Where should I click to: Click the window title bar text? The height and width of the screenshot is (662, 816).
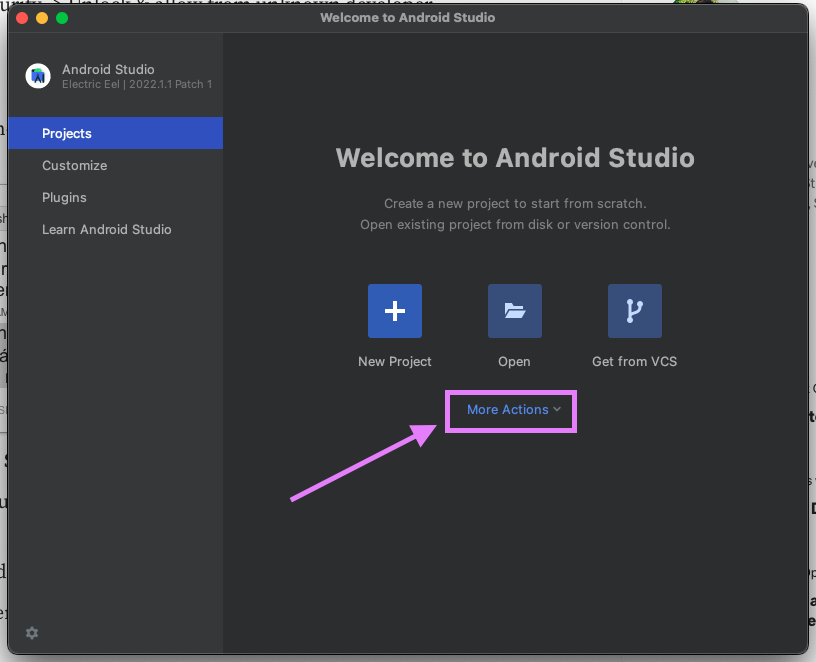[x=407, y=18]
